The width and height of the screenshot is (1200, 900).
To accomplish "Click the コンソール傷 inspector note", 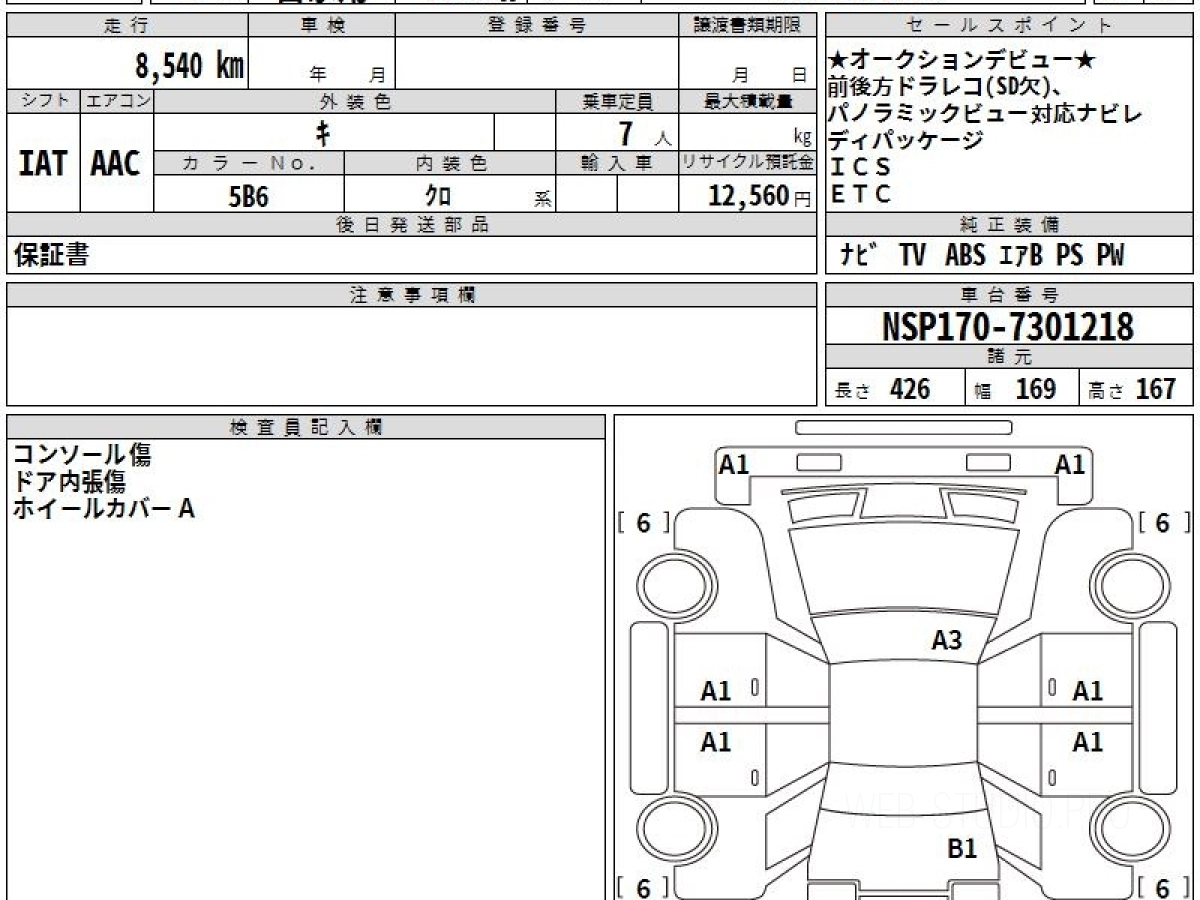I will [x=82, y=455].
